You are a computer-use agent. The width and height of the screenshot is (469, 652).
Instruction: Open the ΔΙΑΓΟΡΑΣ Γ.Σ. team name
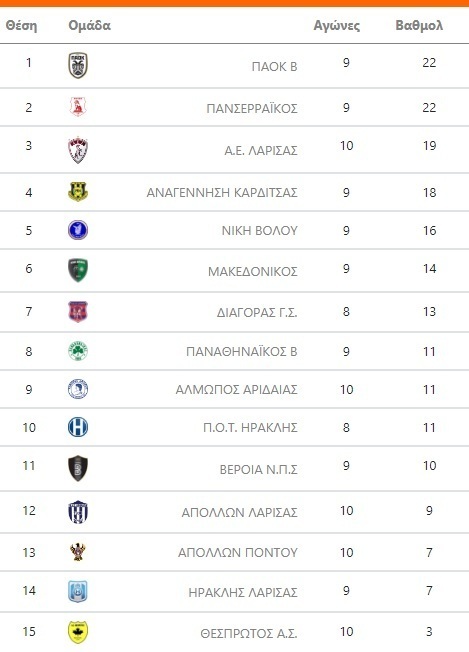click(x=257, y=312)
